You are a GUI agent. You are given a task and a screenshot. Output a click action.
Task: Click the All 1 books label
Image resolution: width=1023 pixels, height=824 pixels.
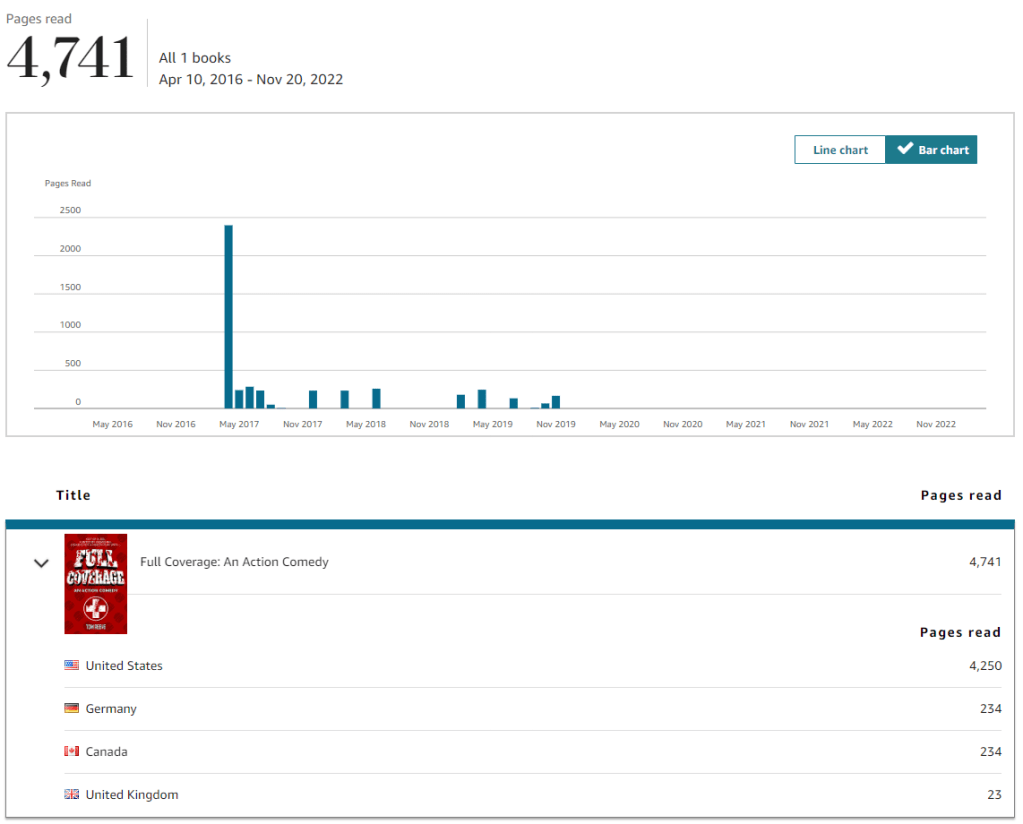pyautogui.click(x=195, y=58)
